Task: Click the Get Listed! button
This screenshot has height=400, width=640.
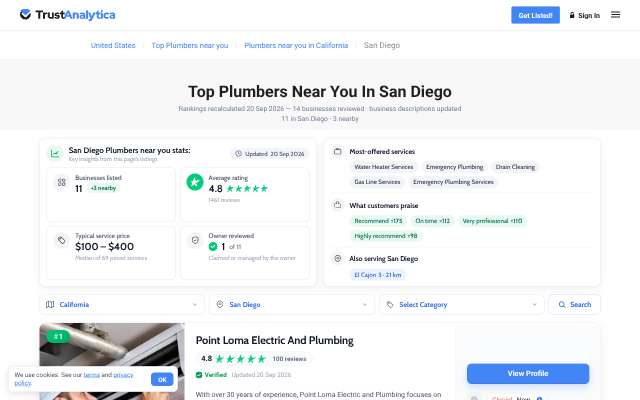Action: point(536,15)
